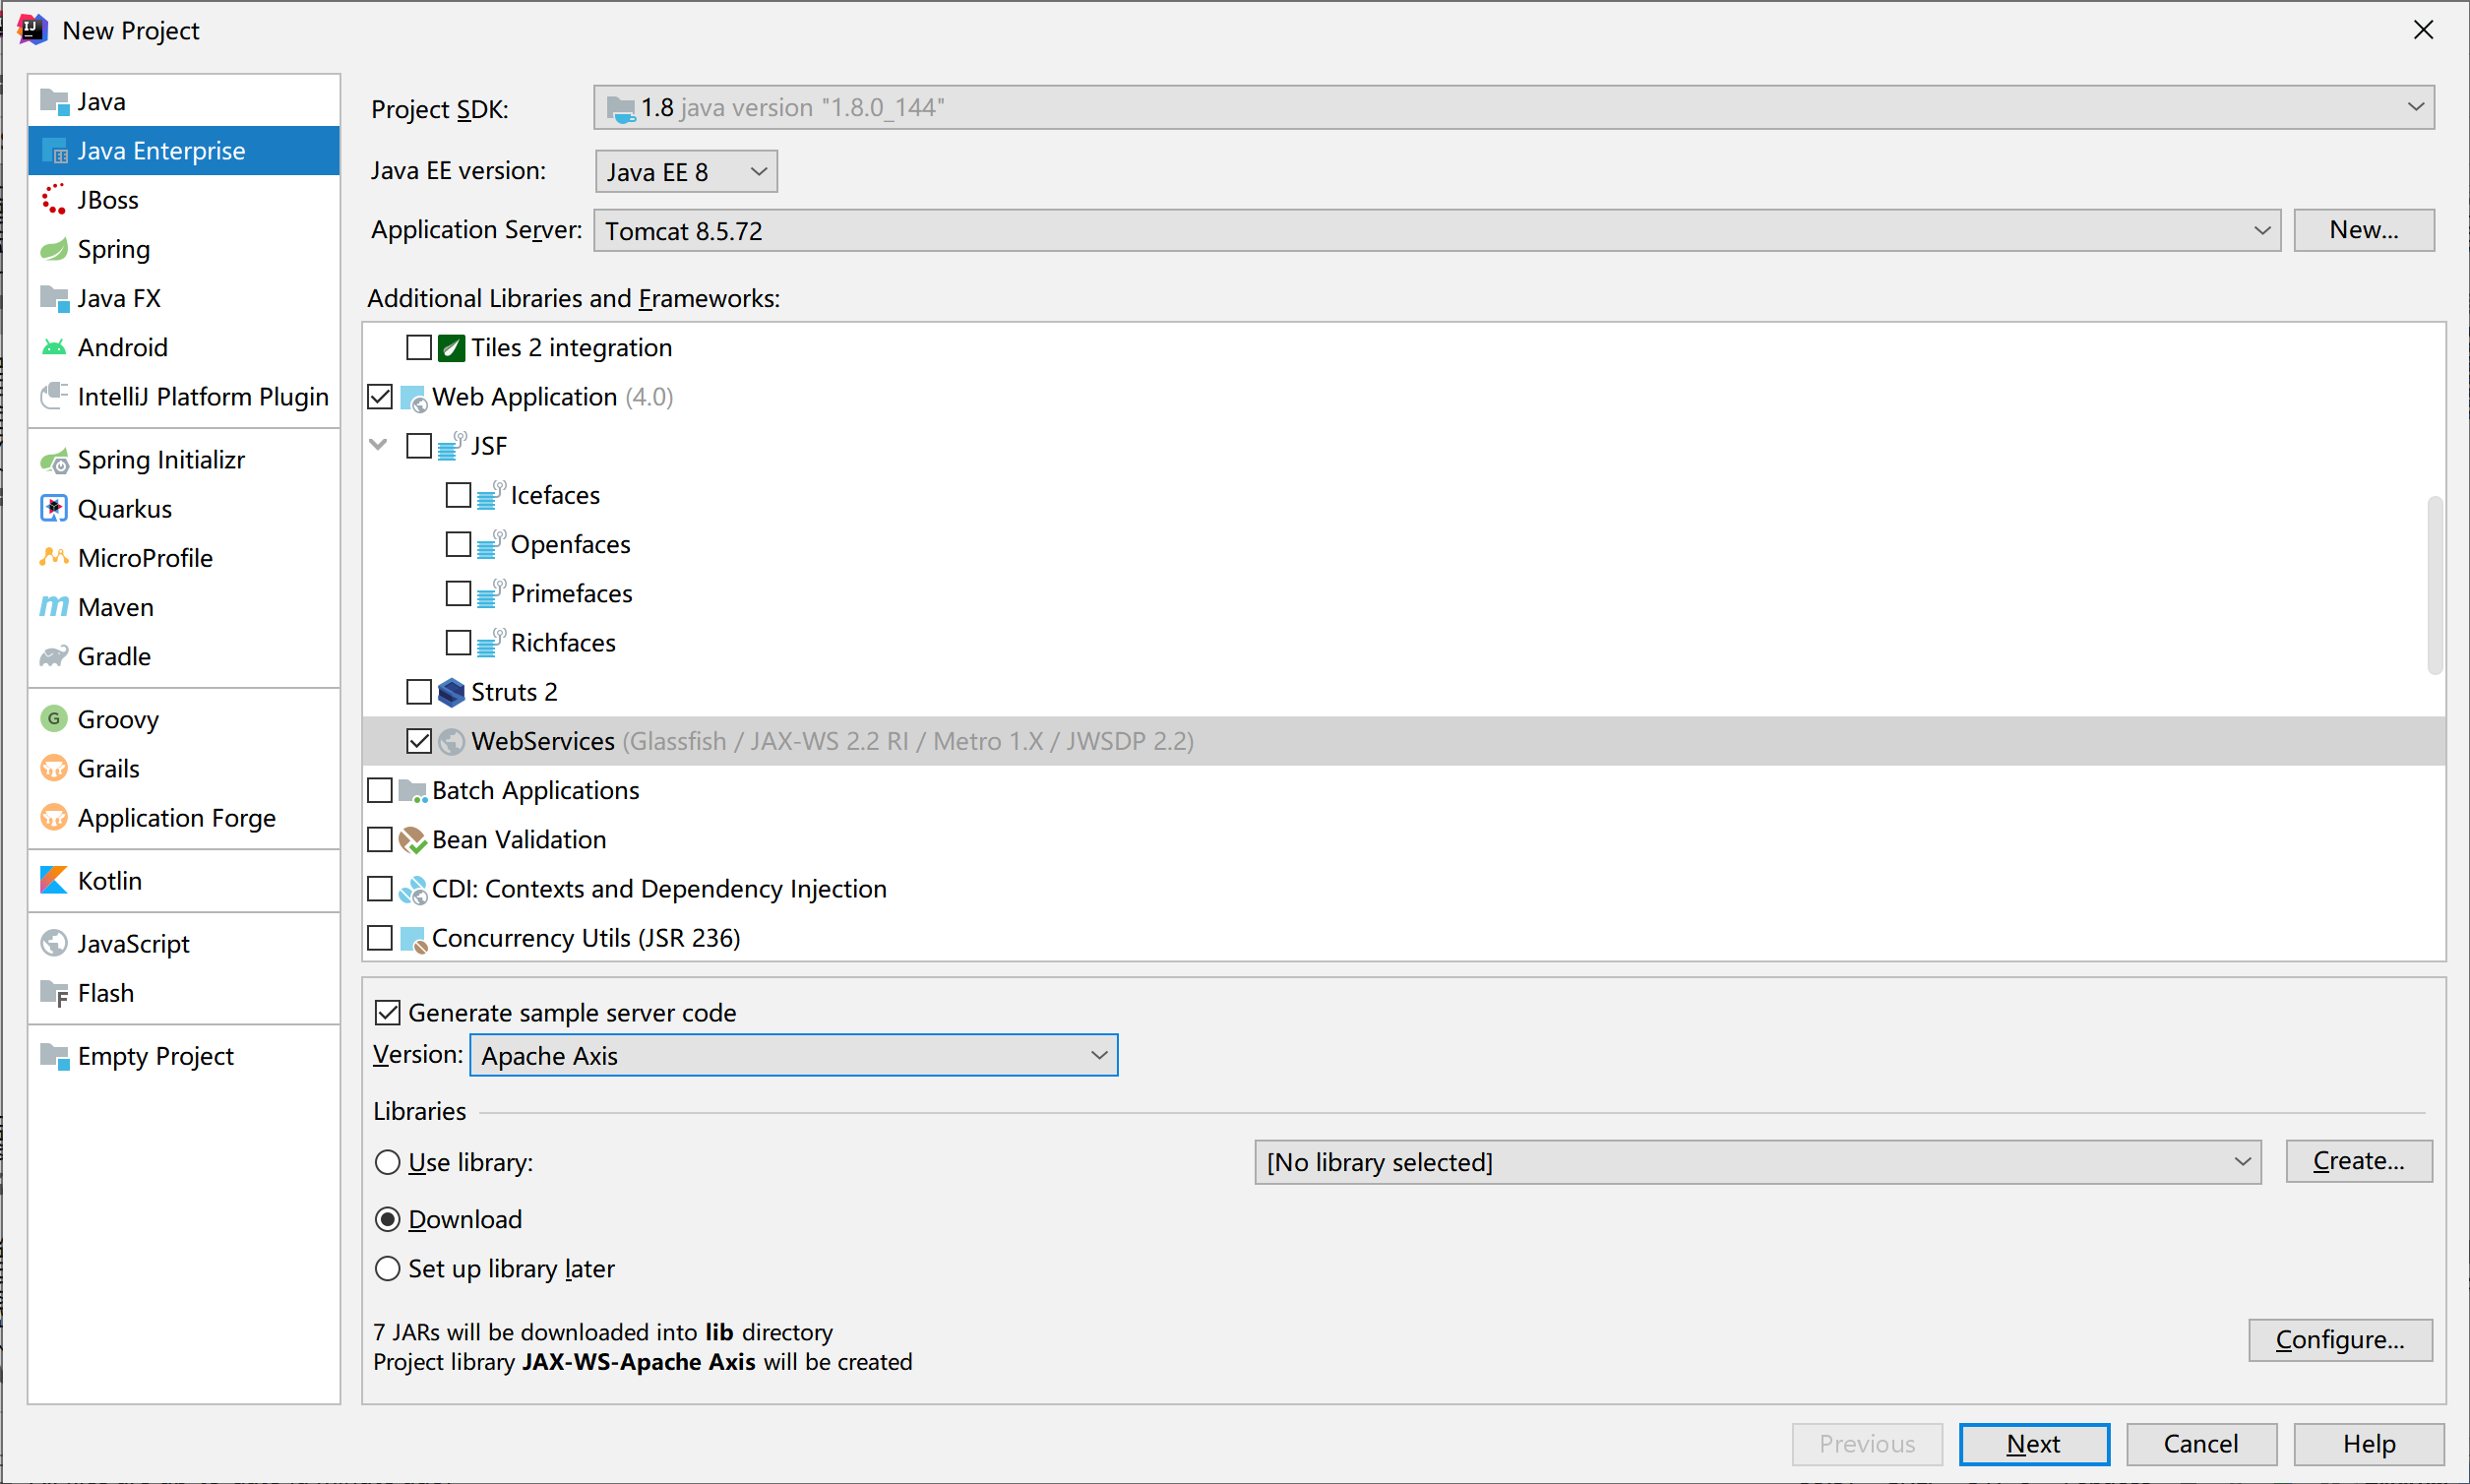Image resolution: width=2470 pixels, height=1484 pixels.
Task: Click the JBoss red dots icon
Action: (54, 200)
